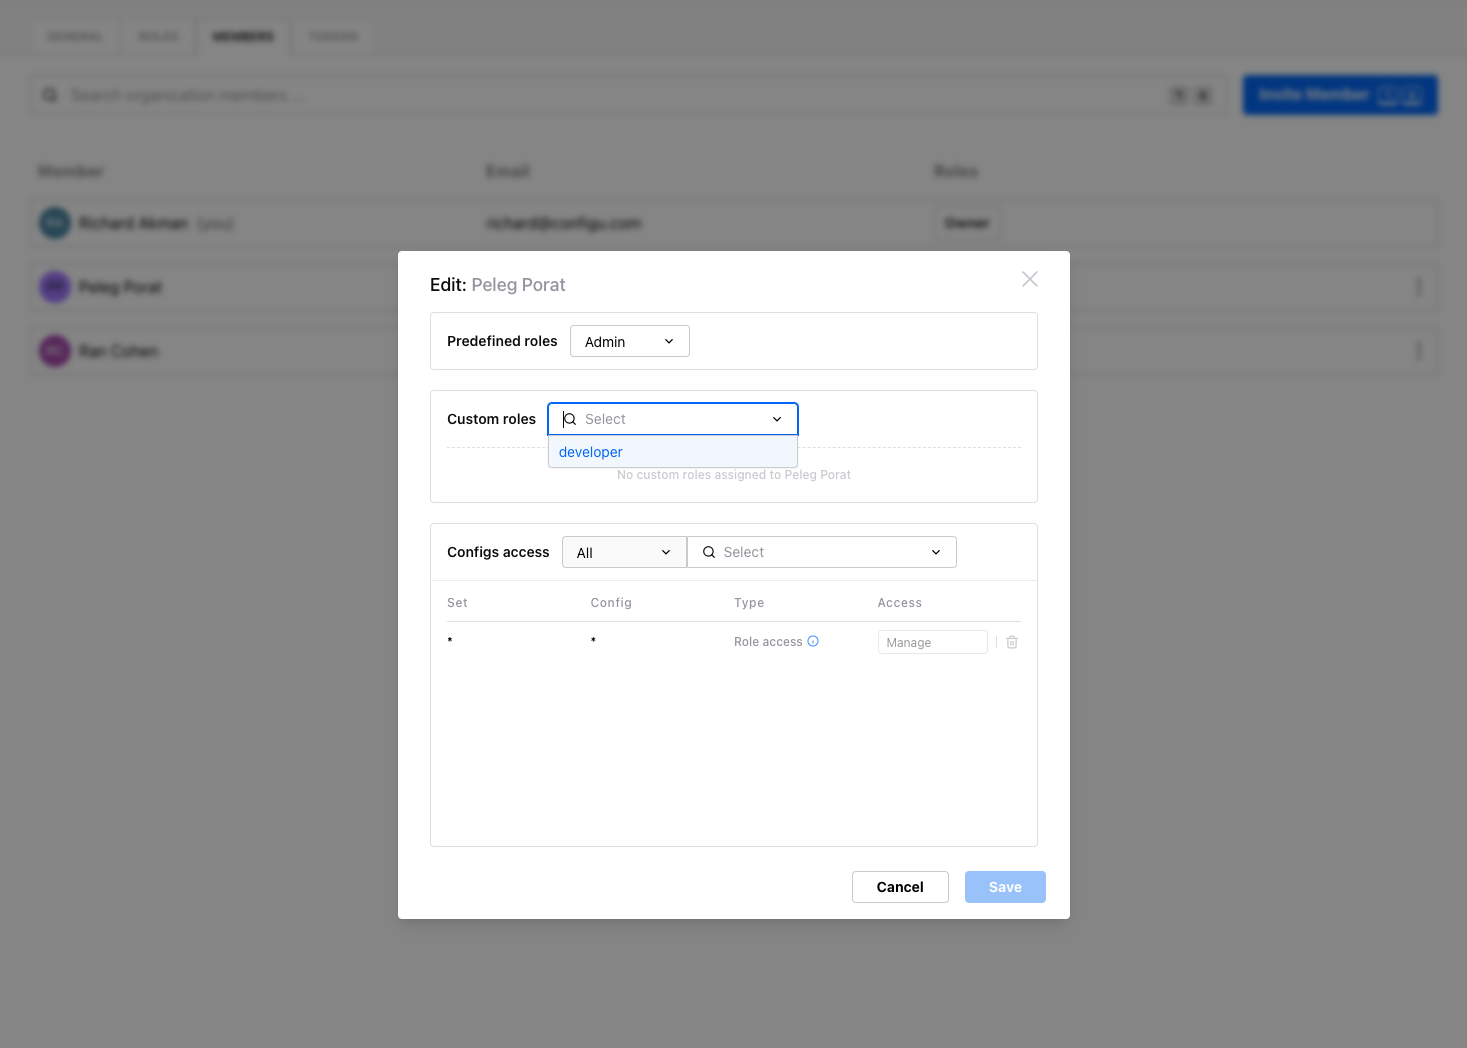Click the Invite Member button in background
The image size is (1467, 1048).
point(1340,95)
